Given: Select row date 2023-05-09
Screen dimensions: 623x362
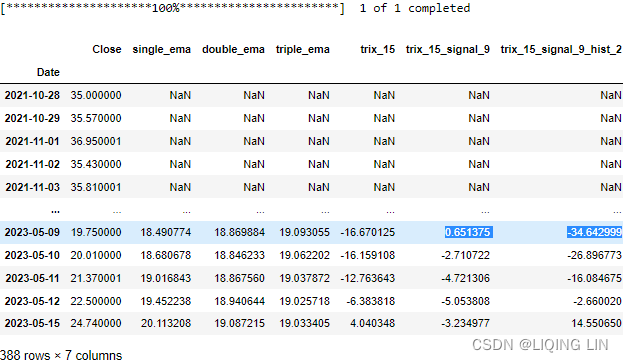Looking at the screenshot, I should pyautogui.click(x=32, y=232).
